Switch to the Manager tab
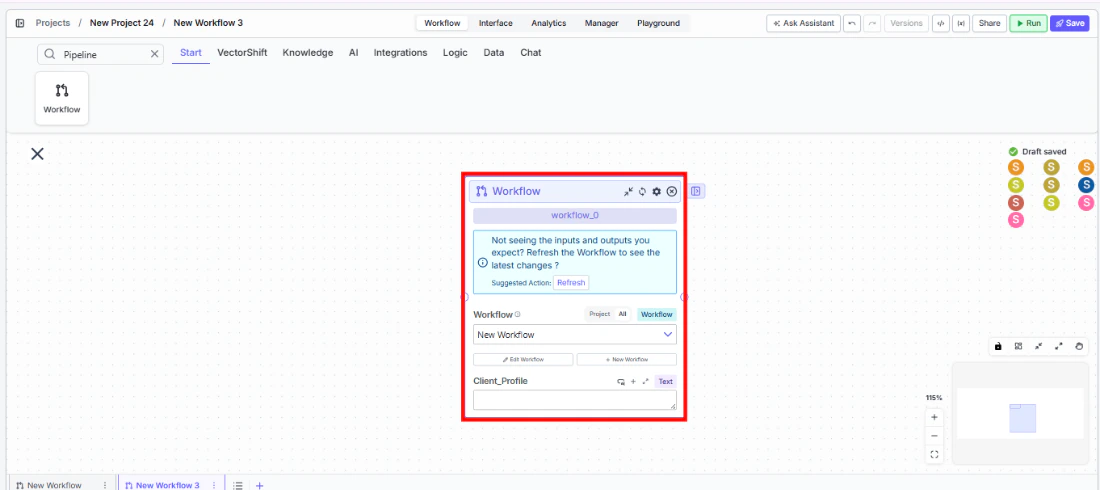Screen dimensions: 1100x490 [602, 23]
